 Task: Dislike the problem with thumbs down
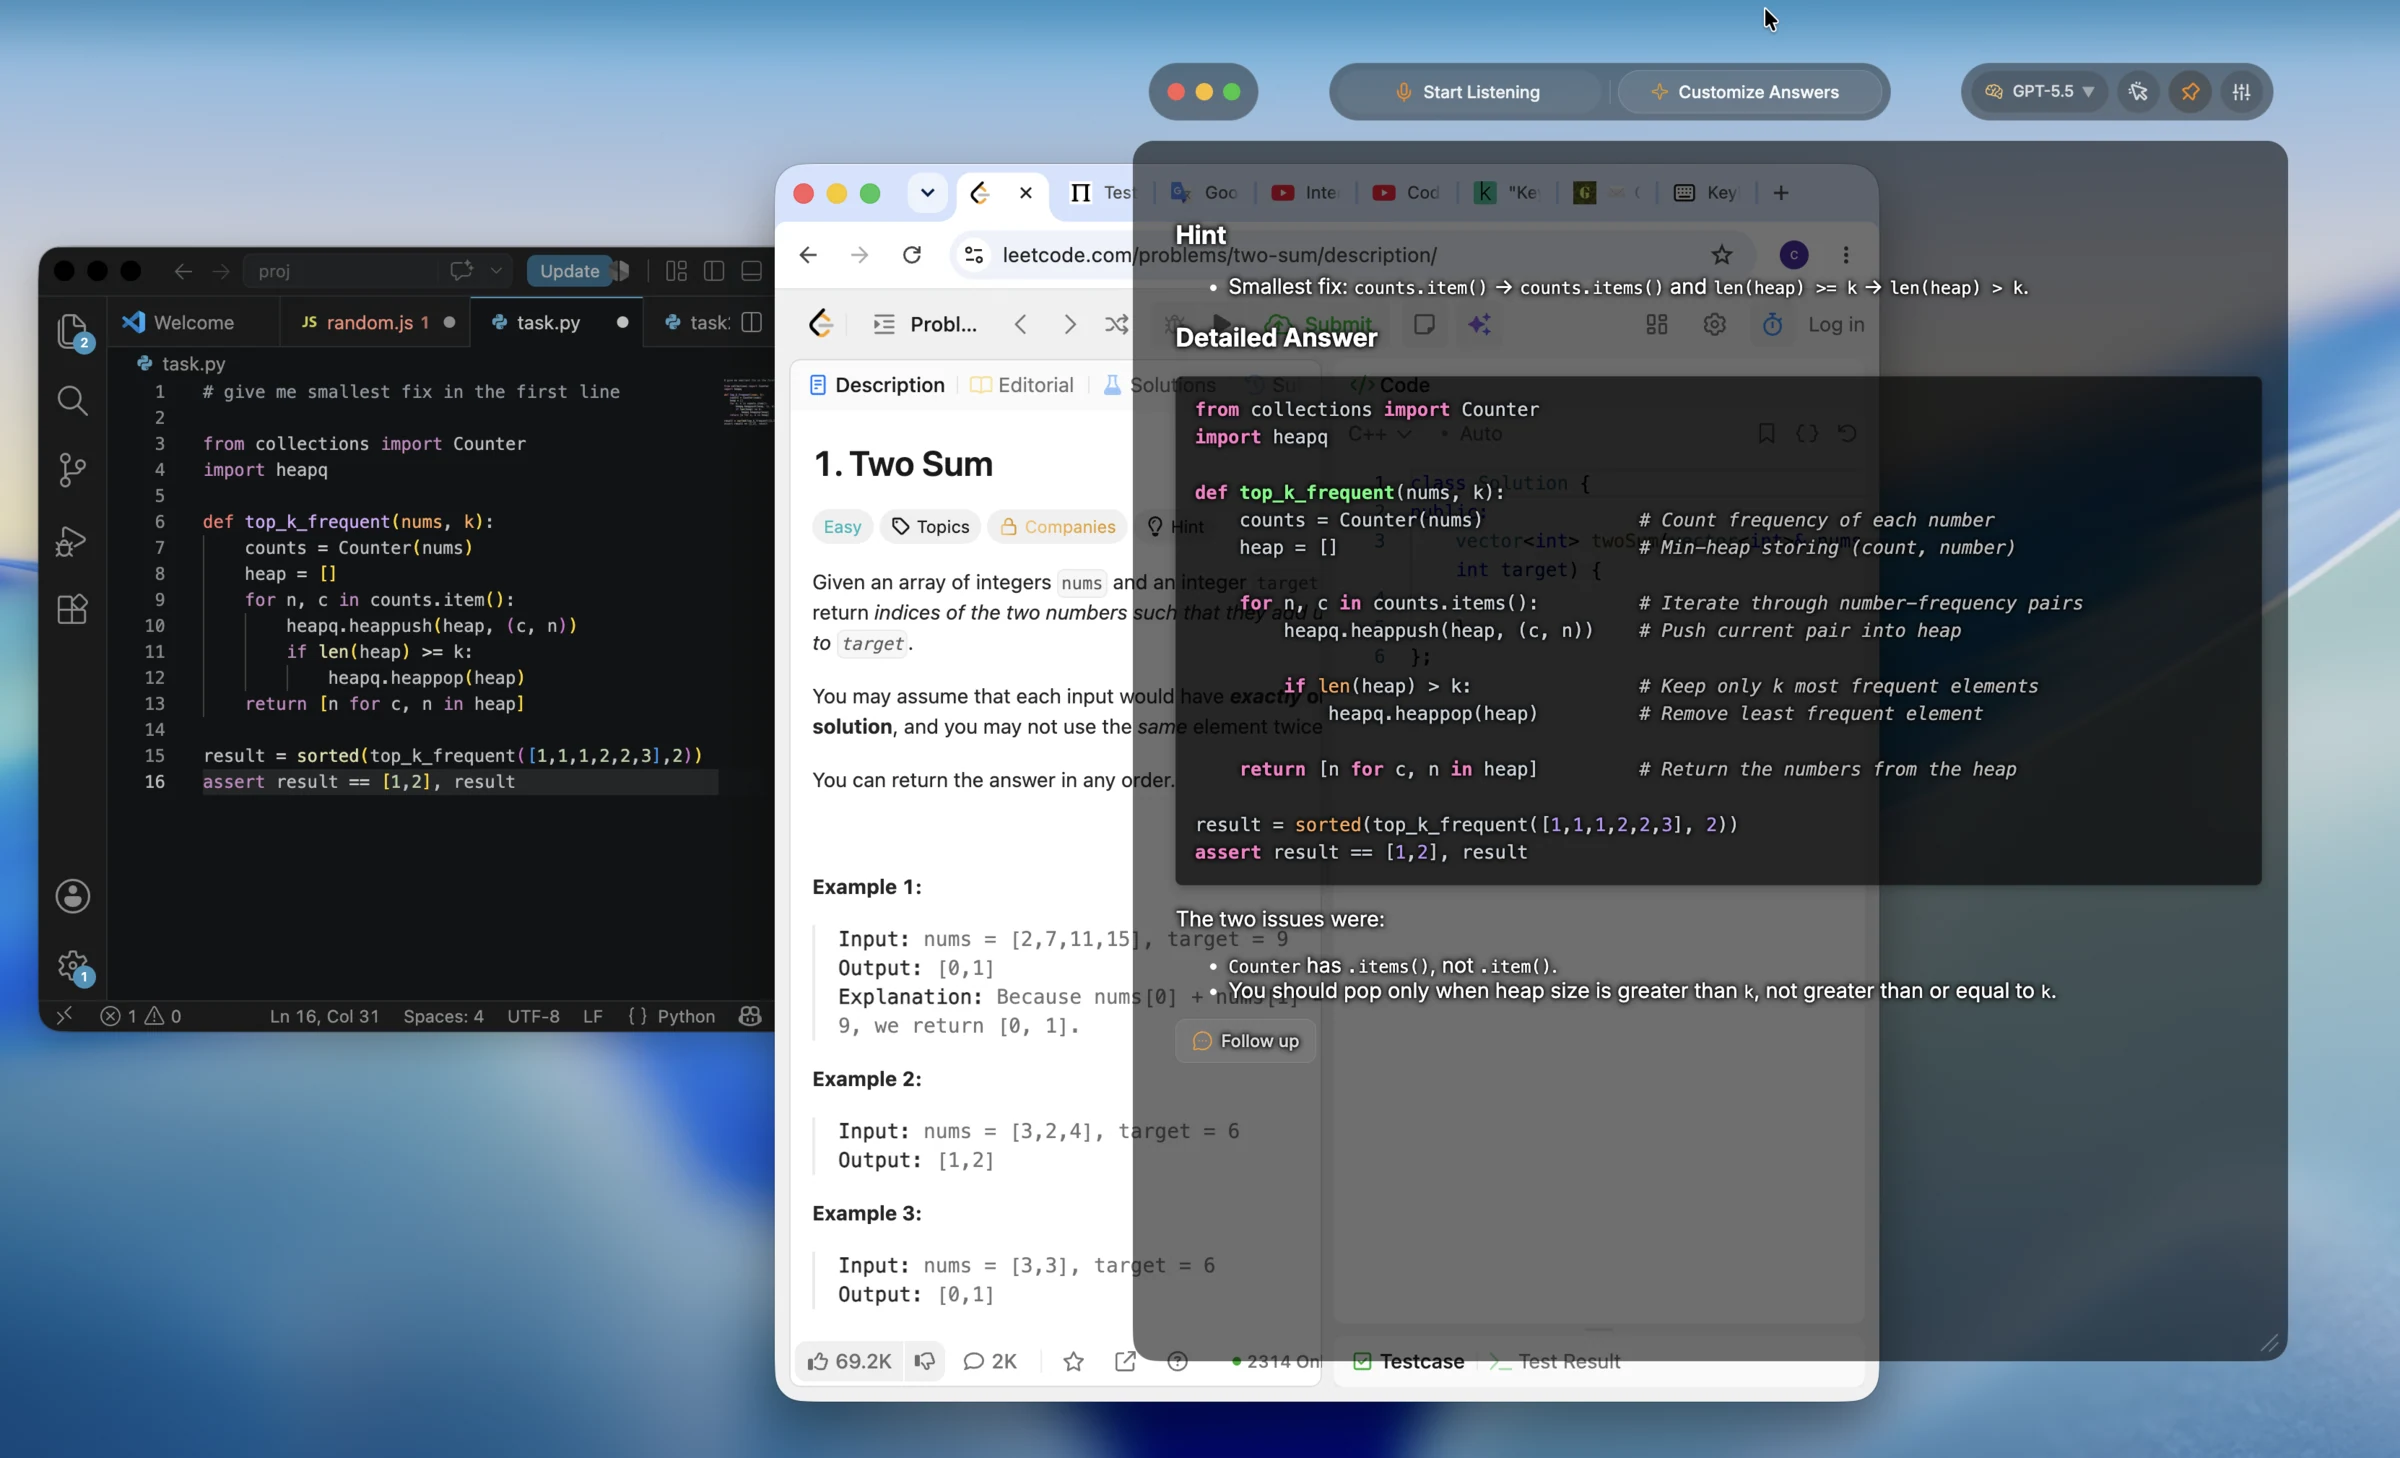pos(925,1361)
